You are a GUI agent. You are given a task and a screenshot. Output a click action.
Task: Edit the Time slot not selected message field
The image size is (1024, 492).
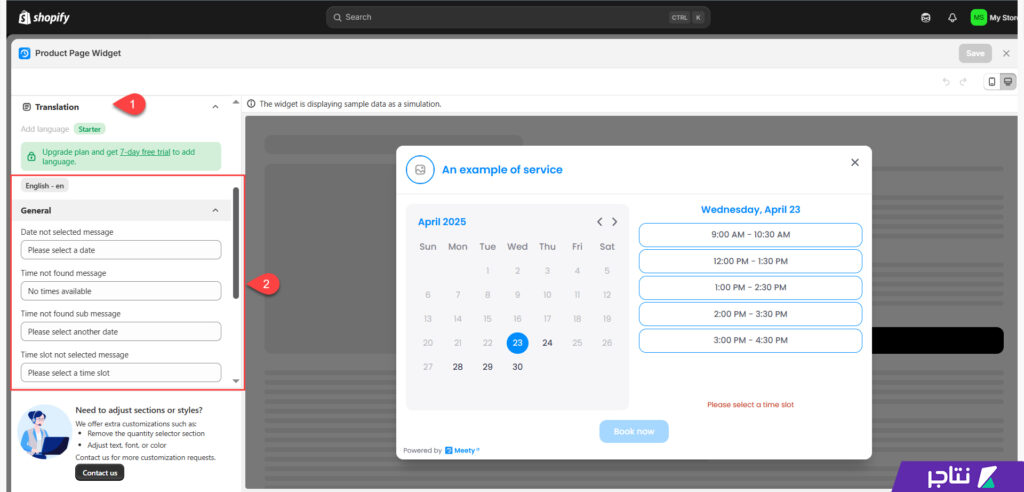point(121,372)
